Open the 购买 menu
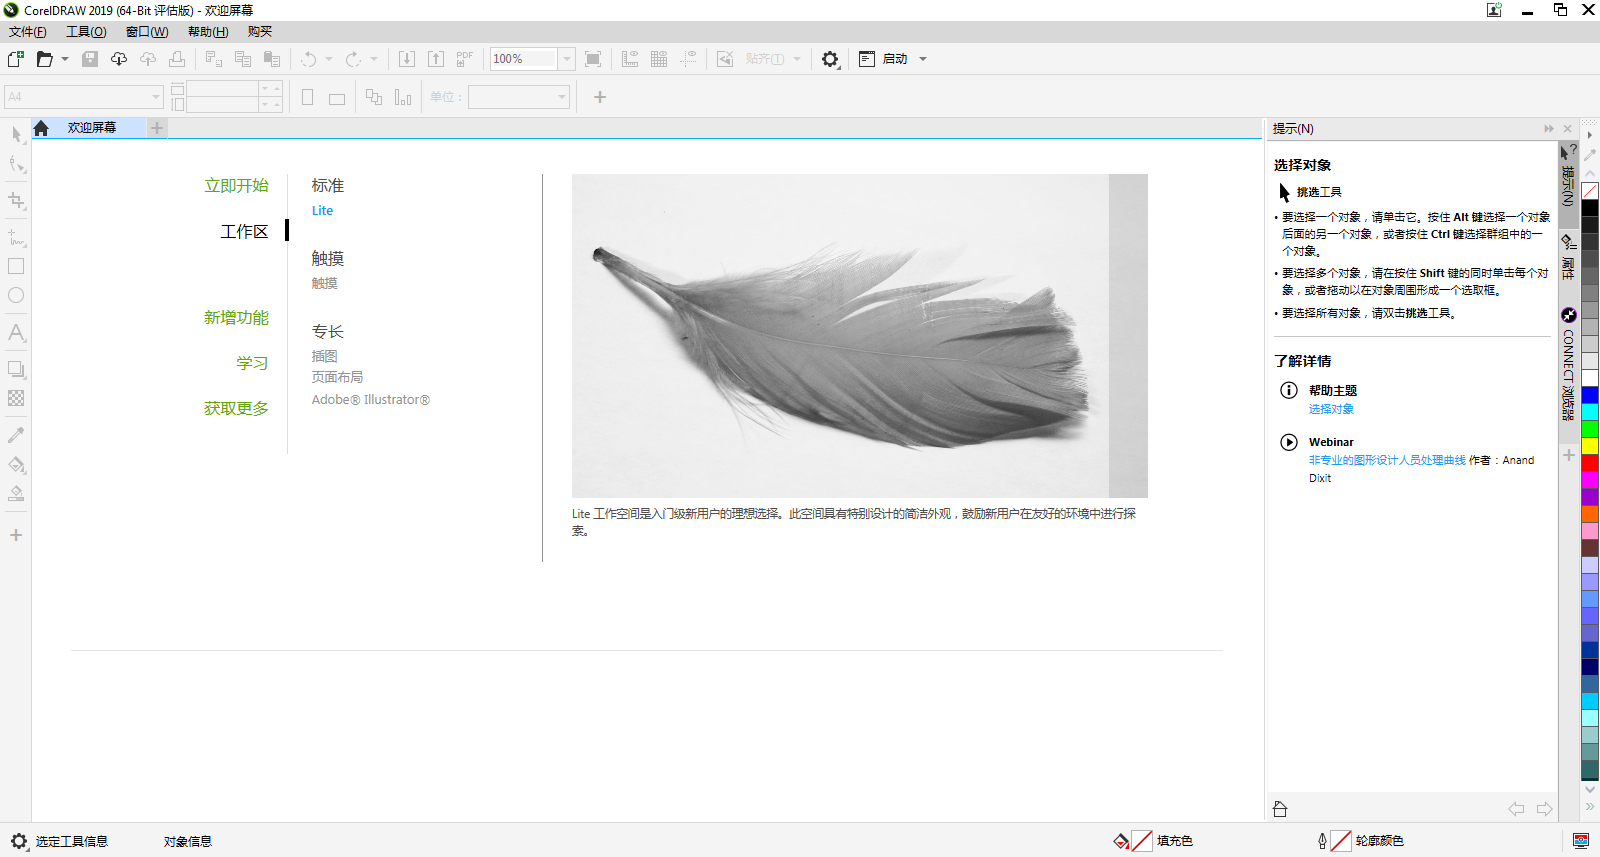 pos(260,32)
